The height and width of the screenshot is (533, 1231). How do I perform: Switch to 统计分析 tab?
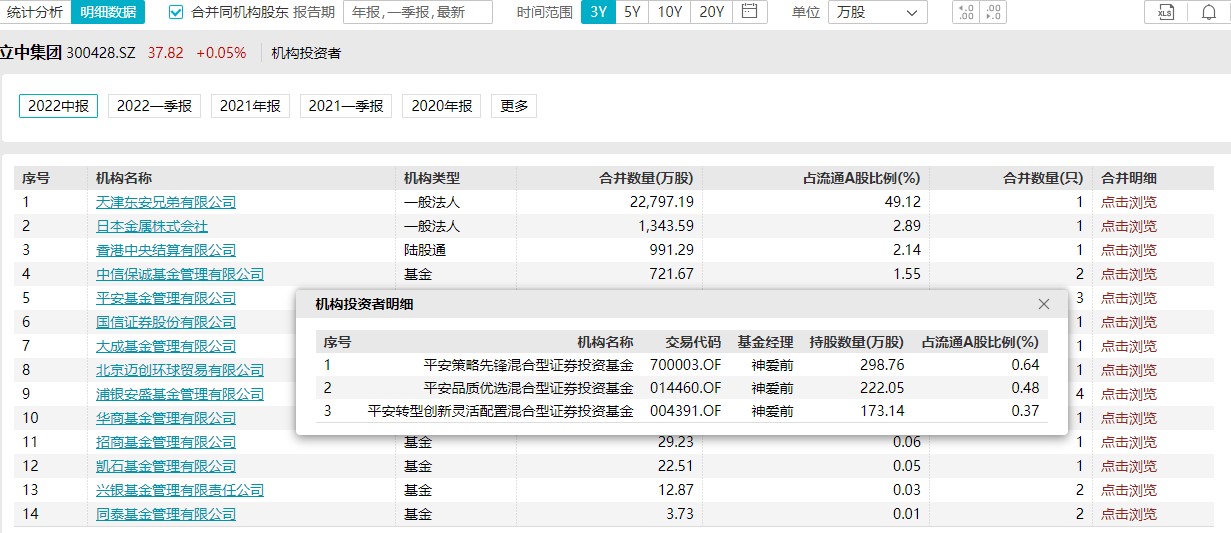[34, 12]
